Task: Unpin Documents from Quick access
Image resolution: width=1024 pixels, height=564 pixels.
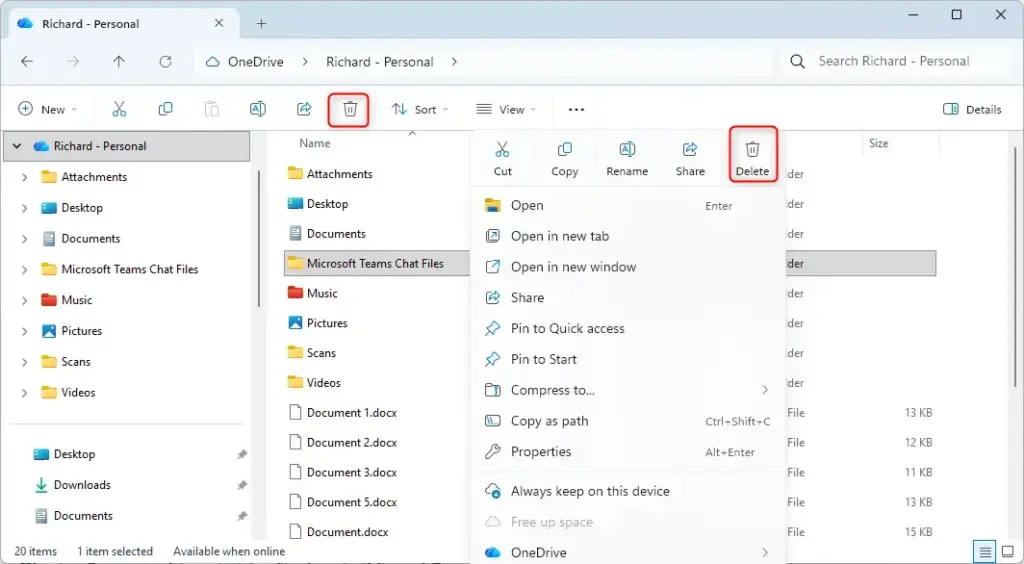Action: [x=242, y=516]
